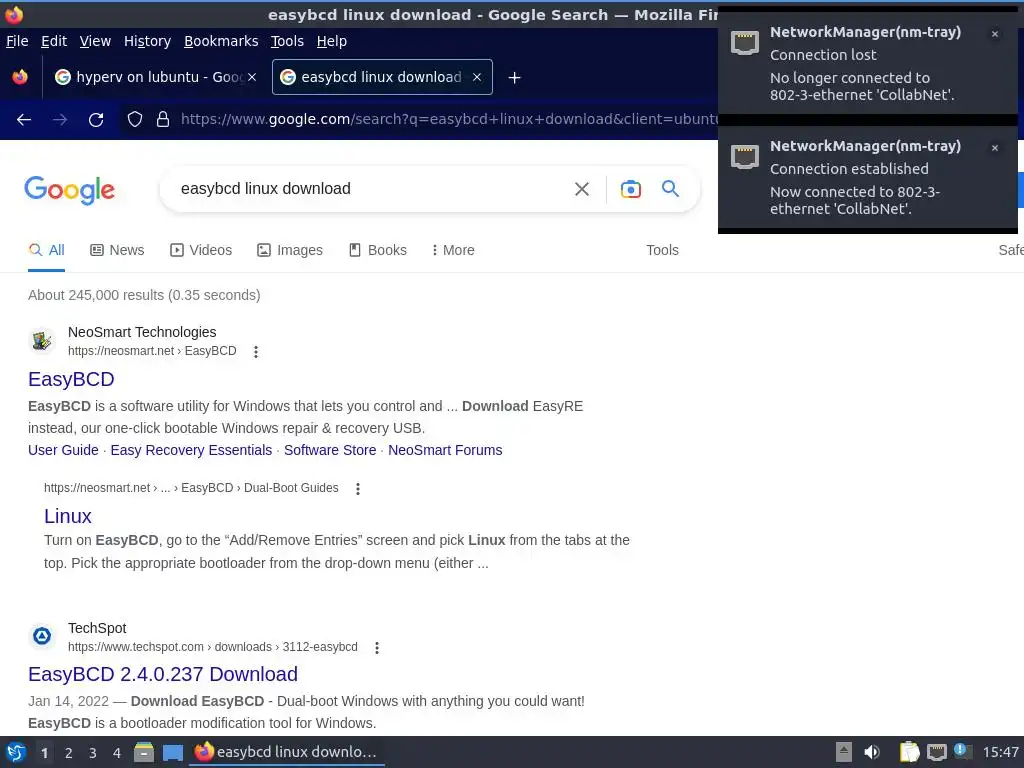Dismiss the 'Connection lost' notification

[x=995, y=34]
